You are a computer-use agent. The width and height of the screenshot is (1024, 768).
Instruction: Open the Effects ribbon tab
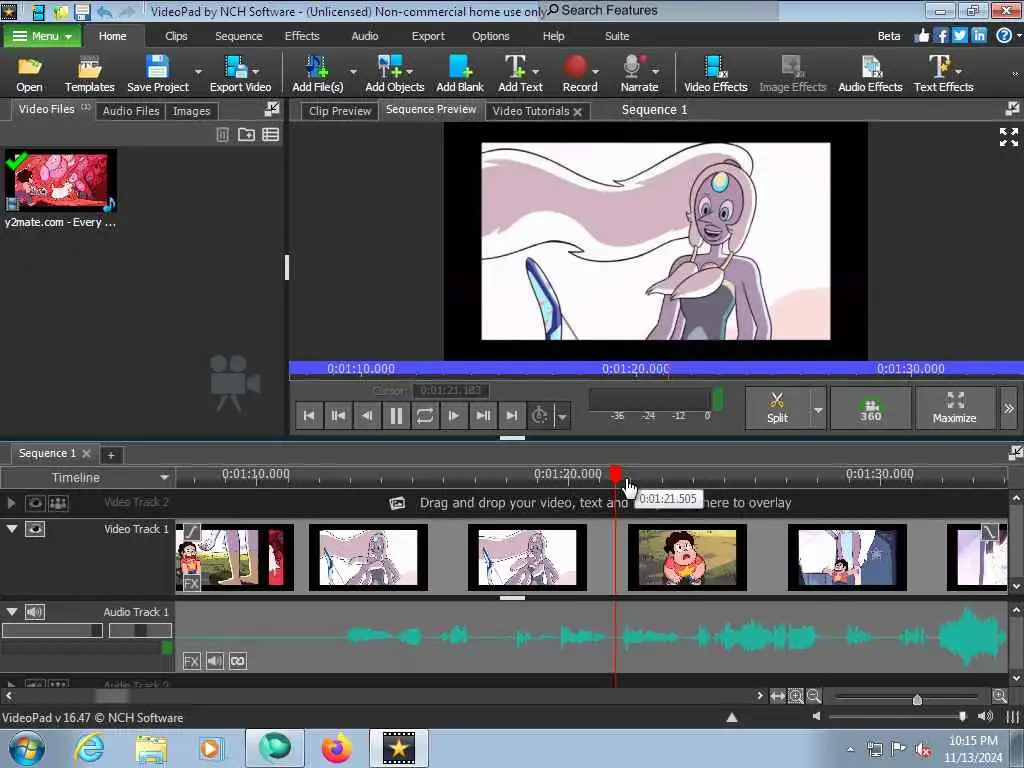(302, 36)
